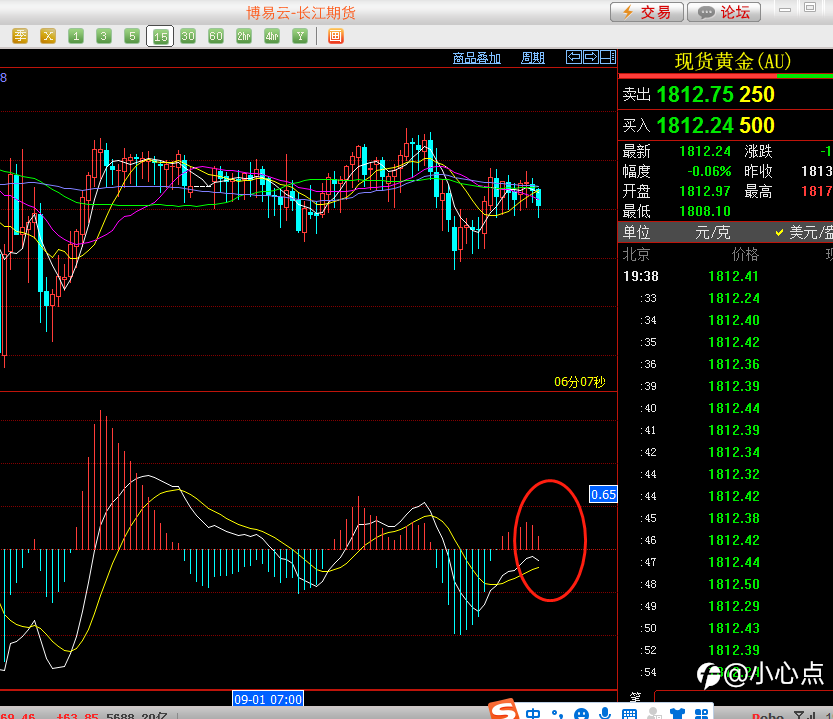This screenshot has height=719, width=833.
Task: Click the 周期 period link
Action: tap(533, 58)
